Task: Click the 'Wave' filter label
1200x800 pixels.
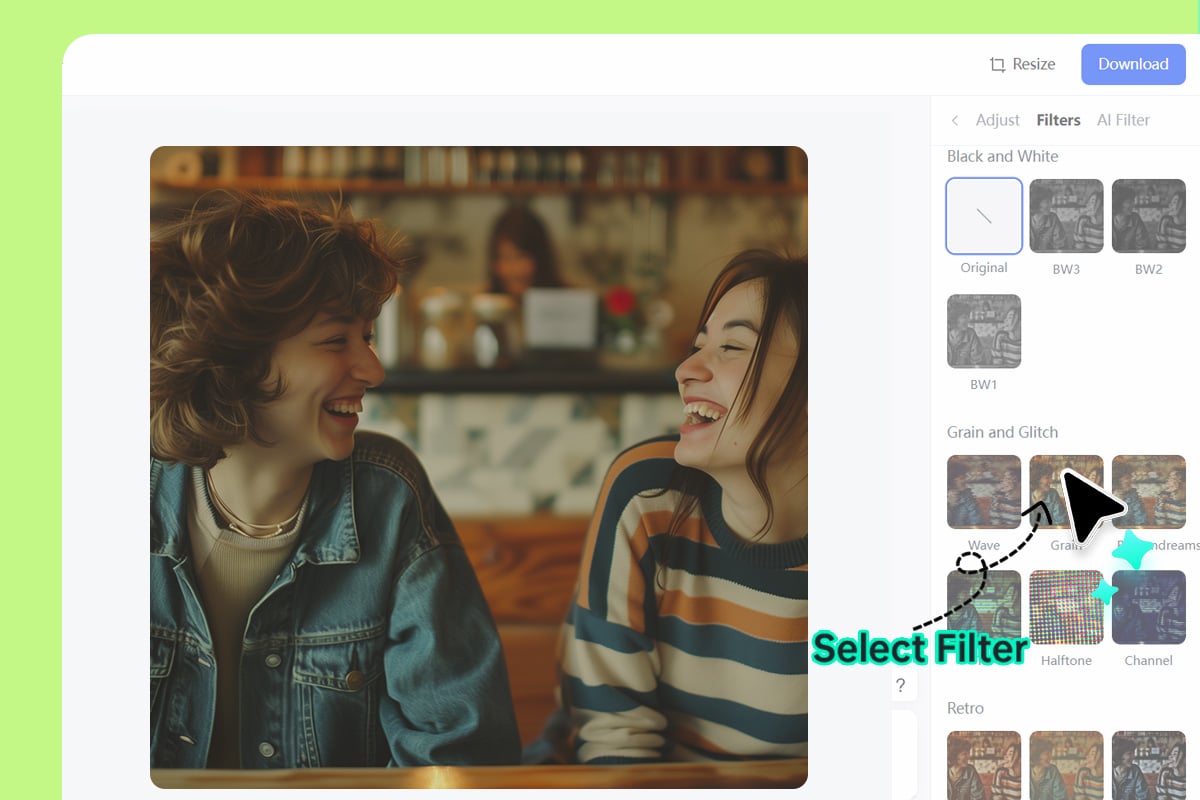Action: point(984,545)
